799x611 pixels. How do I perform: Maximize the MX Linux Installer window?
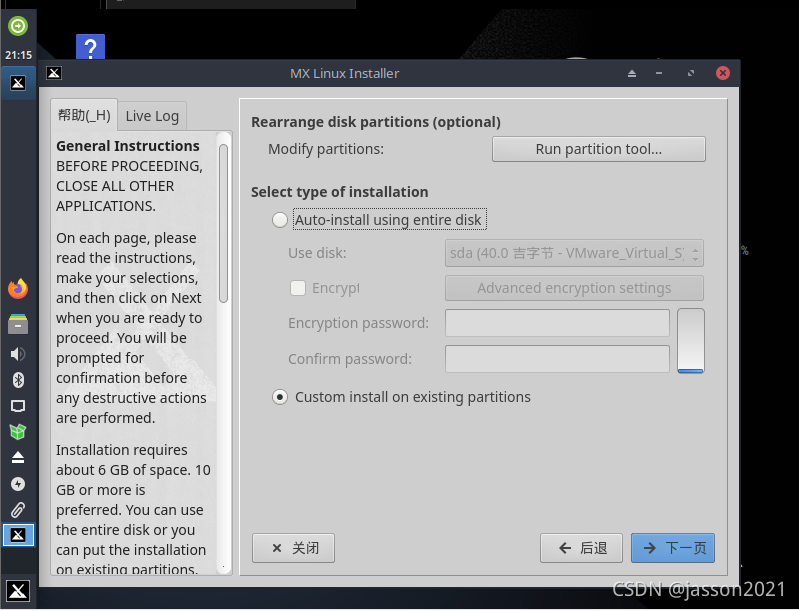click(690, 73)
